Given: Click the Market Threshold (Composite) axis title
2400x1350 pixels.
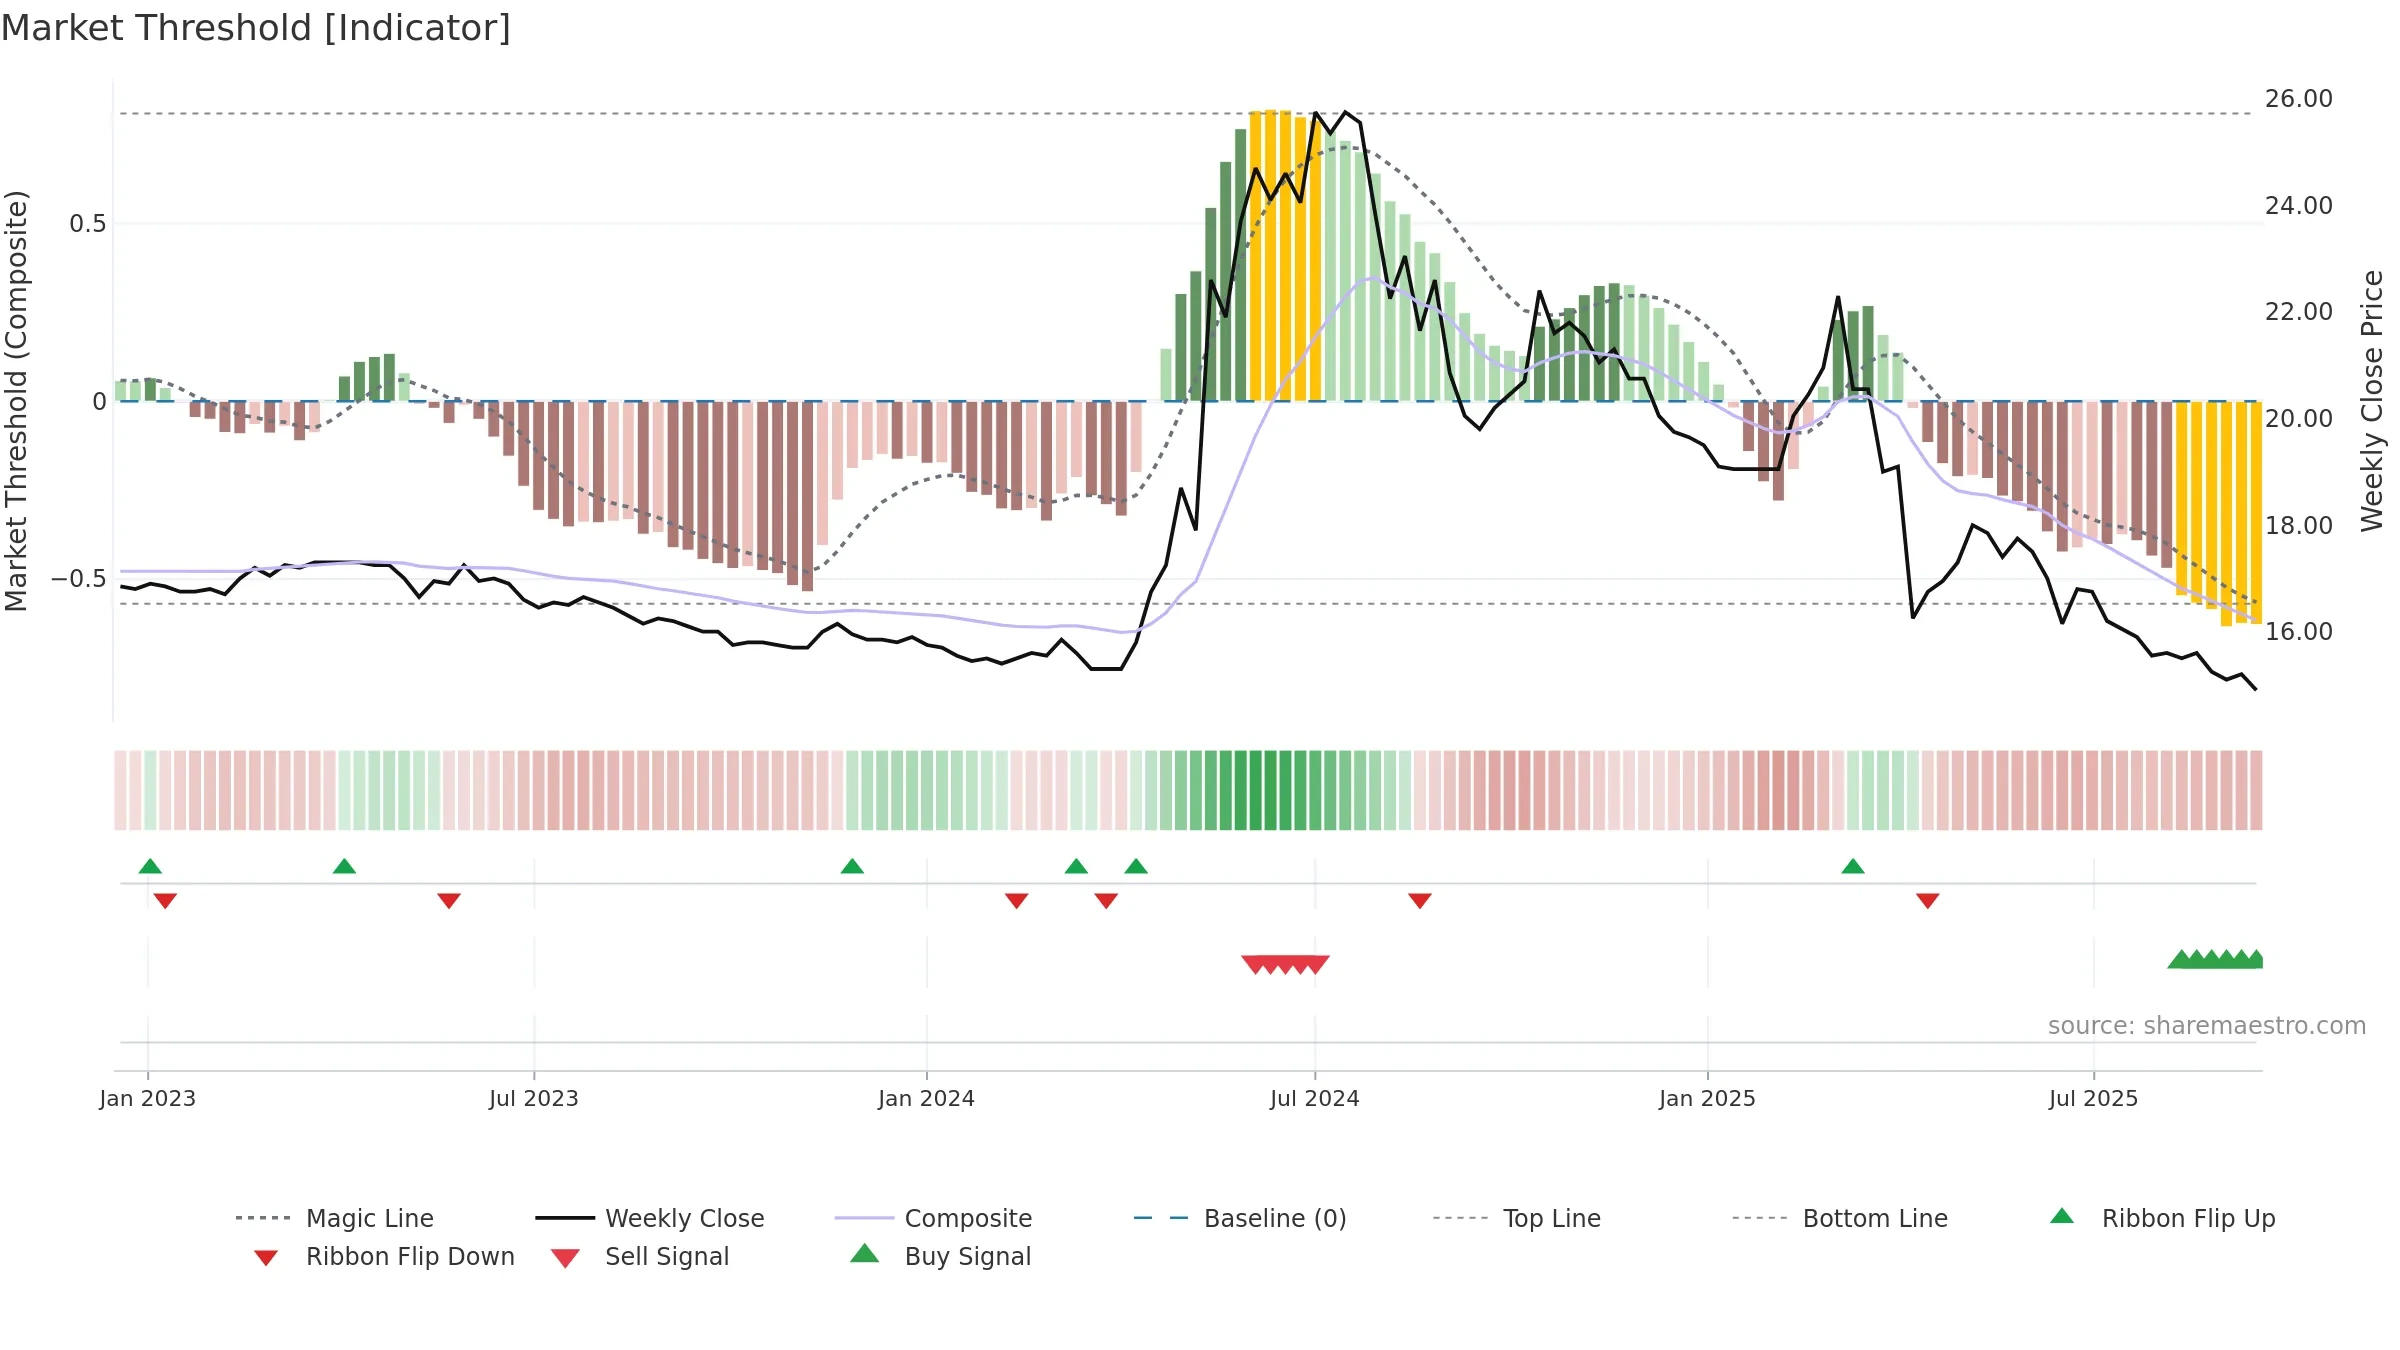Looking at the screenshot, I should point(16,400).
